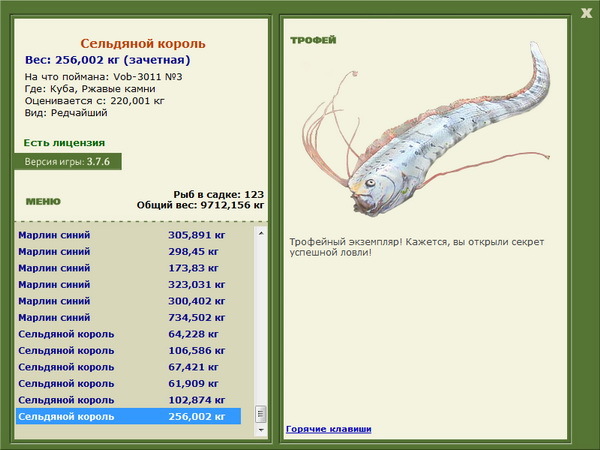Open the МЕНЮ menu

tap(43, 201)
